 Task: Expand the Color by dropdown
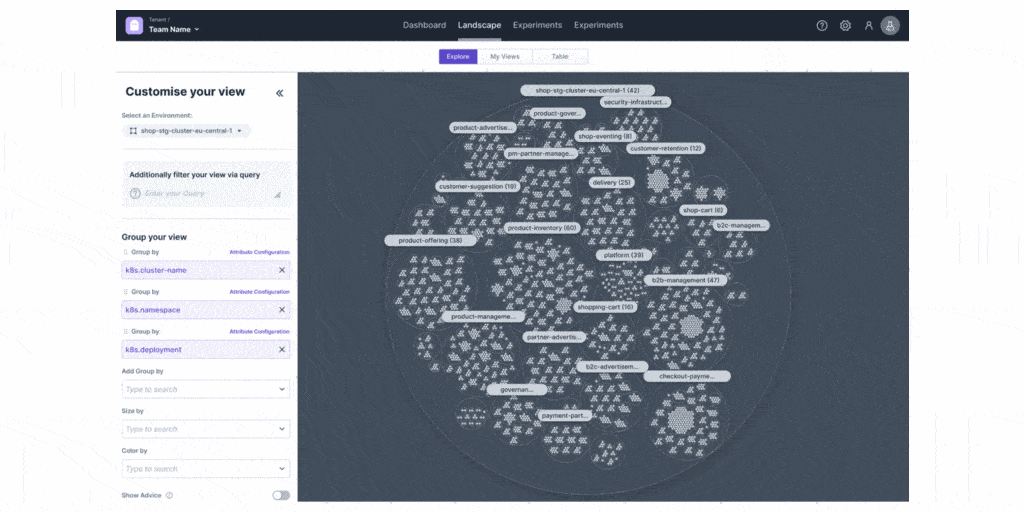206,469
